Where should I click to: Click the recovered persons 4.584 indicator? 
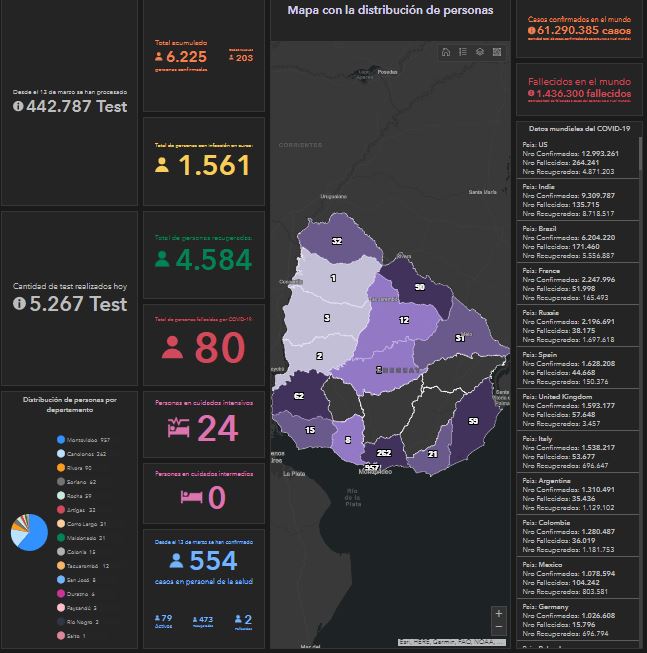tap(204, 258)
